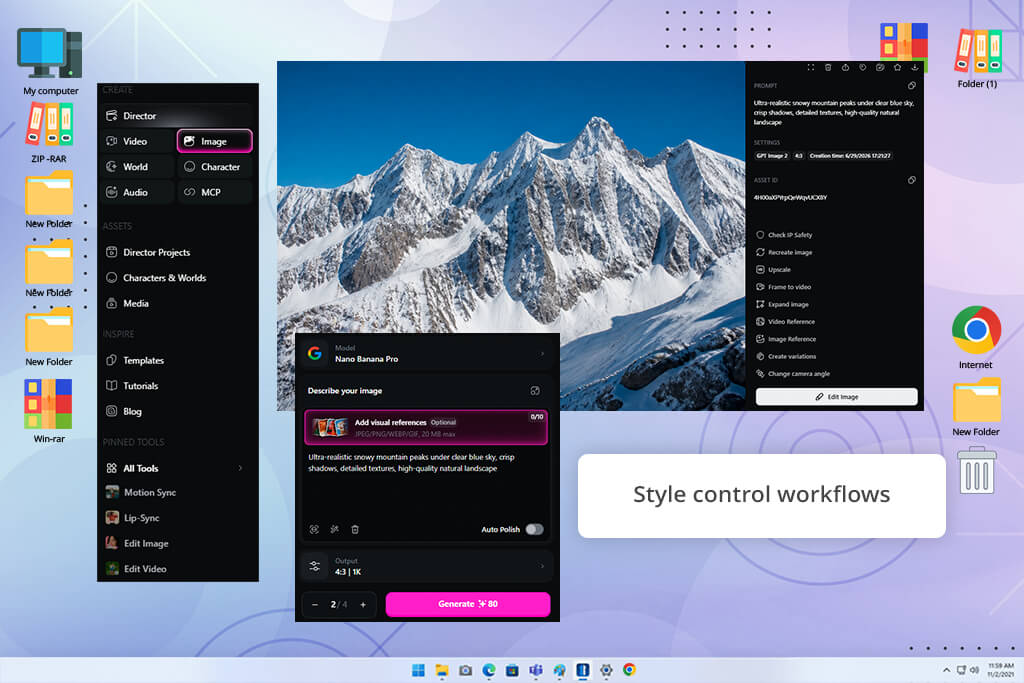Open the Character creation mode
1024x683 pixels.
(x=215, y=167)
